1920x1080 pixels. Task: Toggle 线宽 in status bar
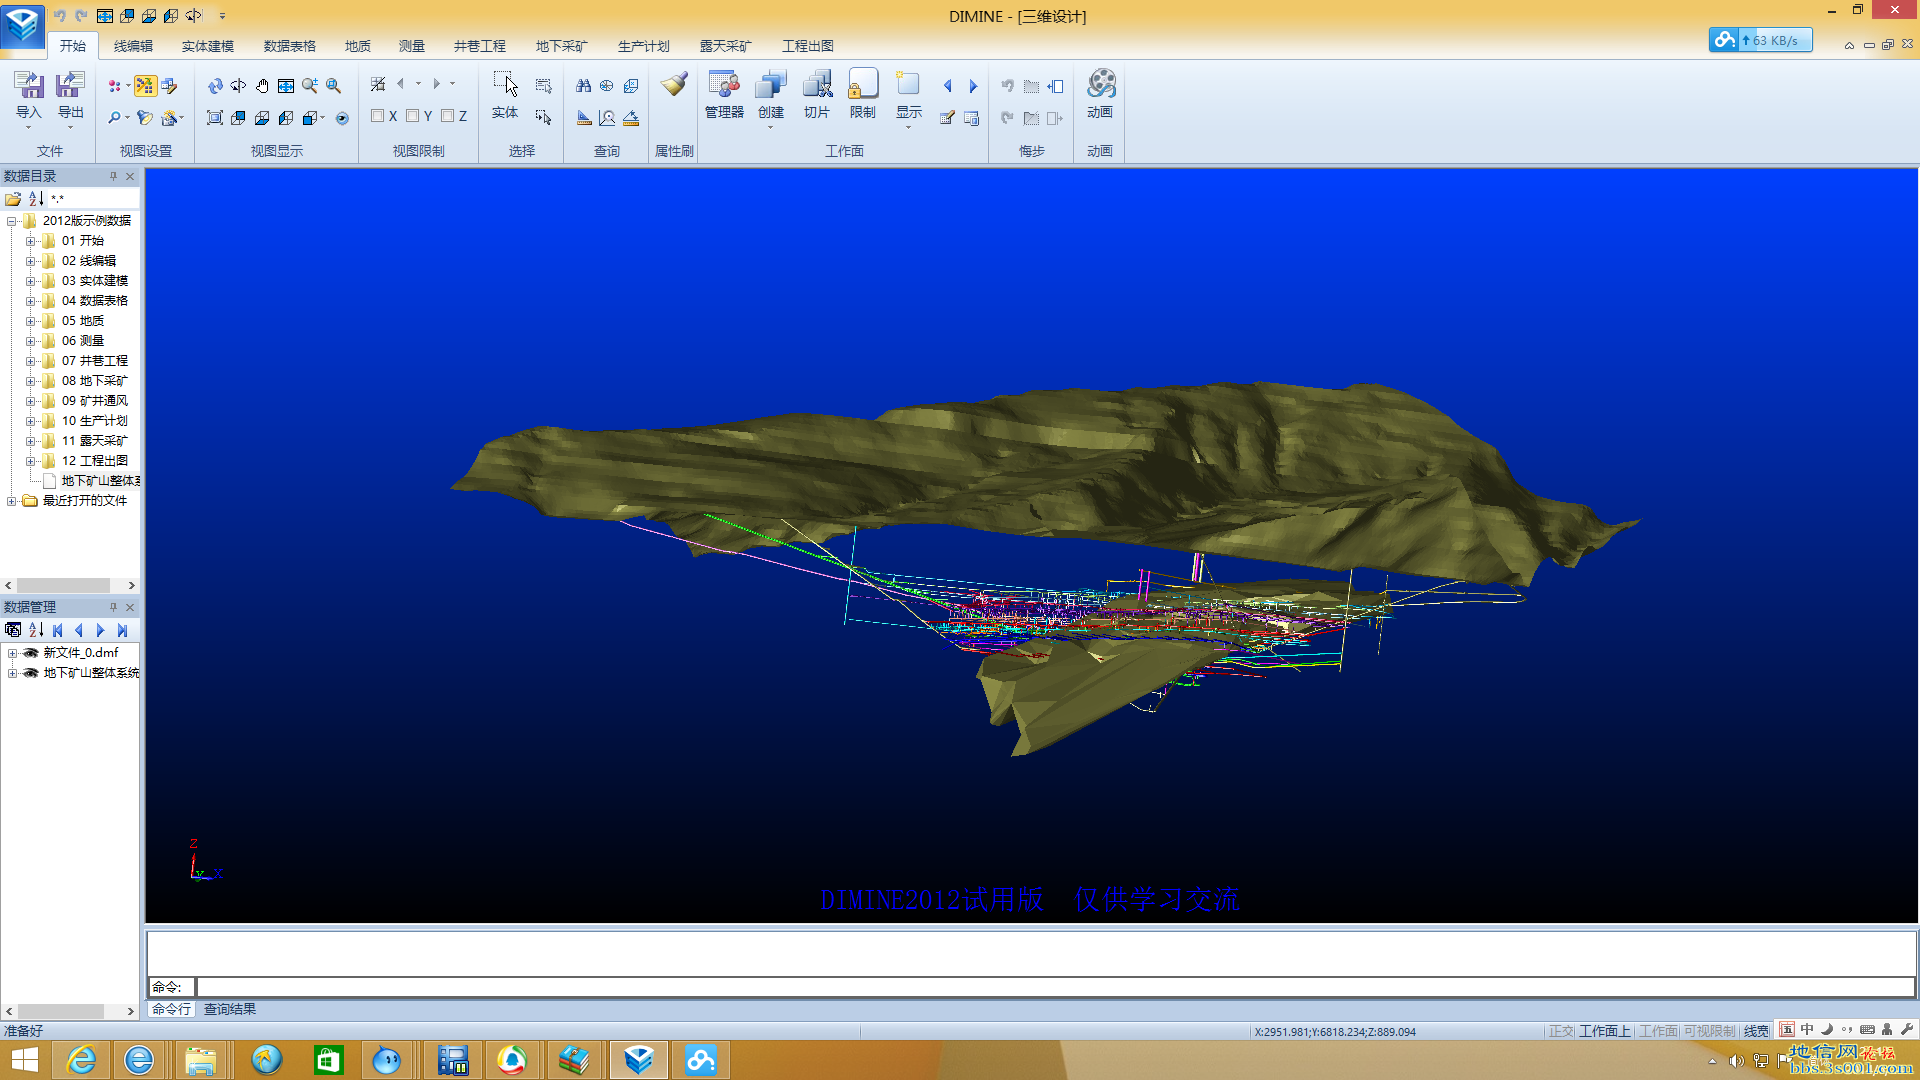point(1756,1031)
